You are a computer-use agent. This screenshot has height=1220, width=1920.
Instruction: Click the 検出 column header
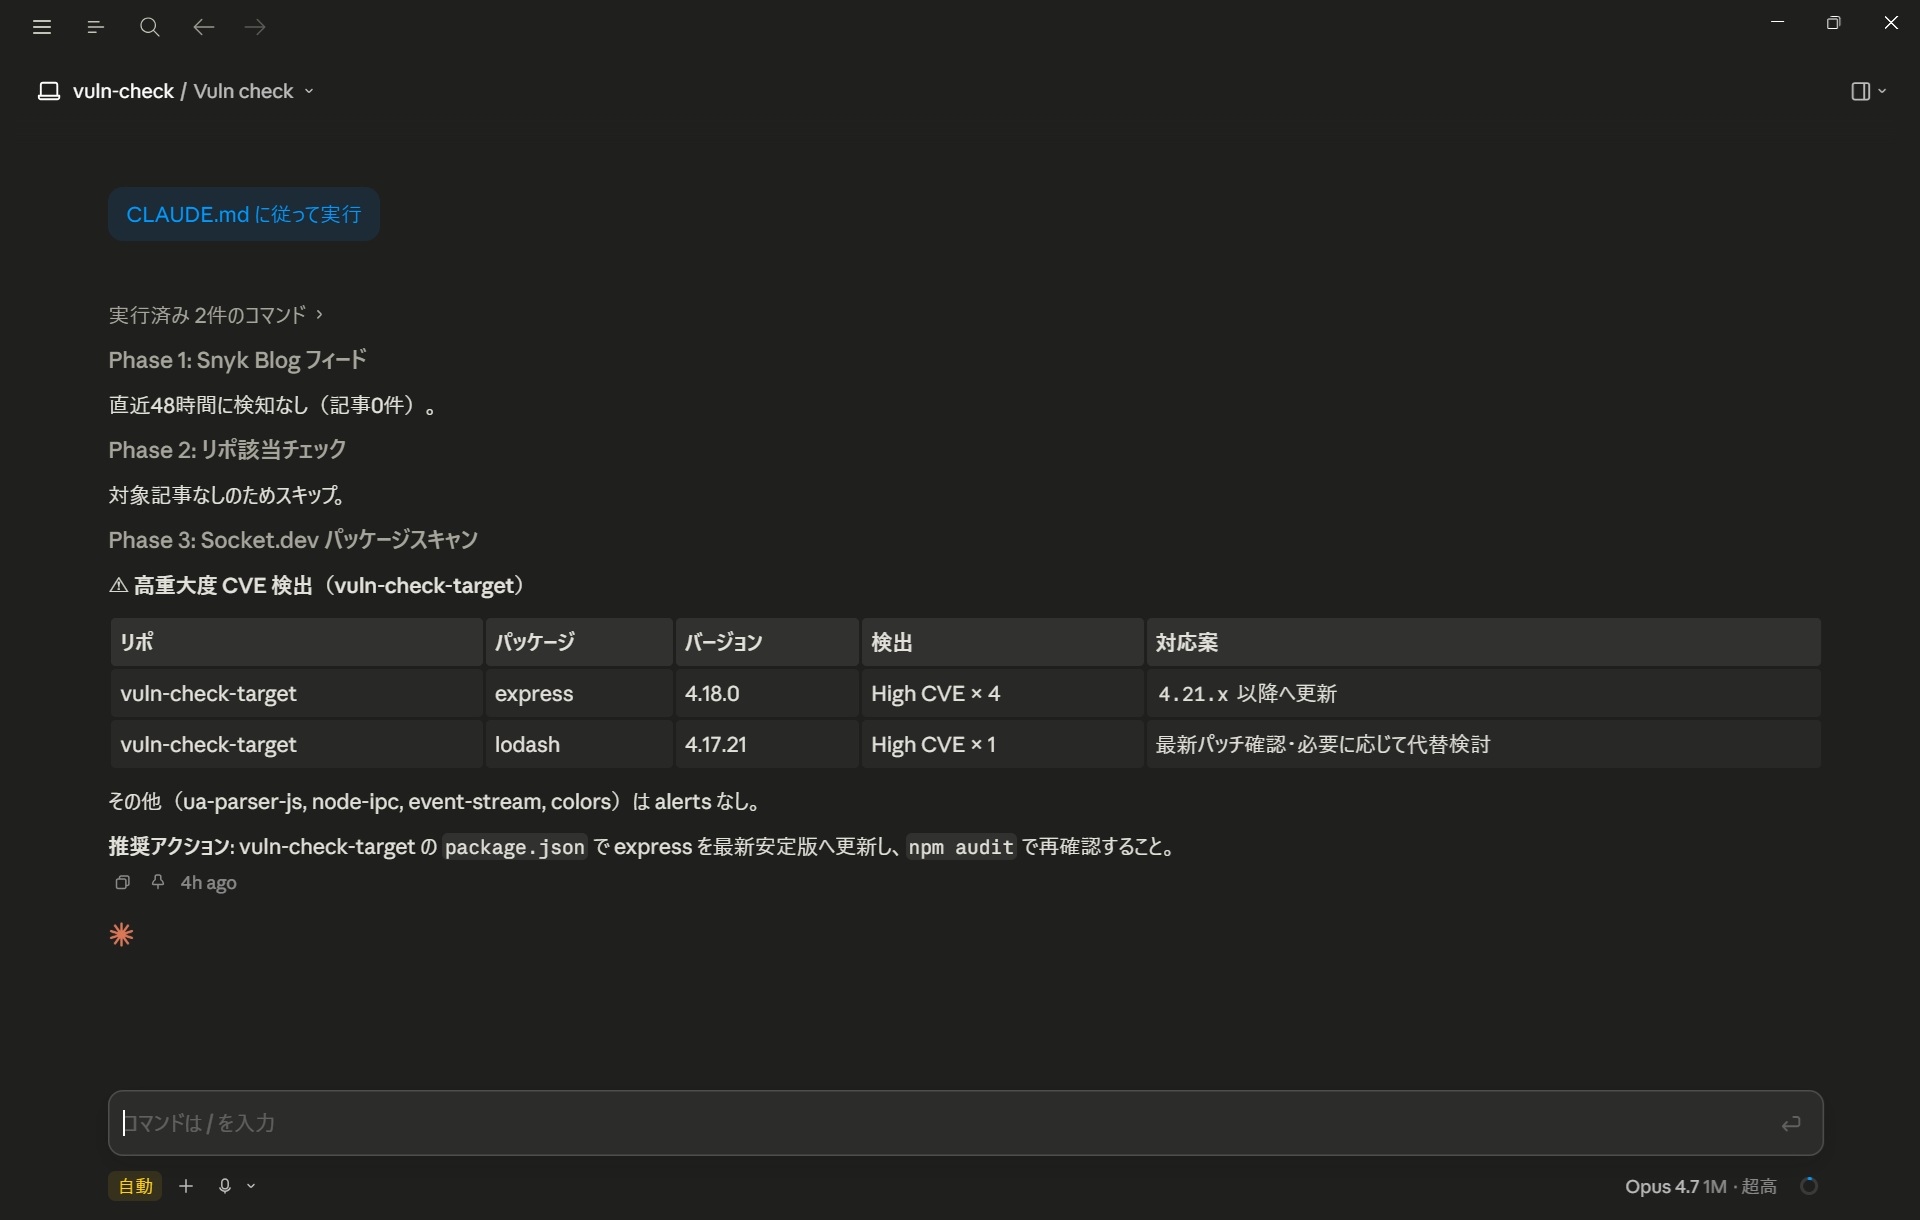tap(1003, 642)
